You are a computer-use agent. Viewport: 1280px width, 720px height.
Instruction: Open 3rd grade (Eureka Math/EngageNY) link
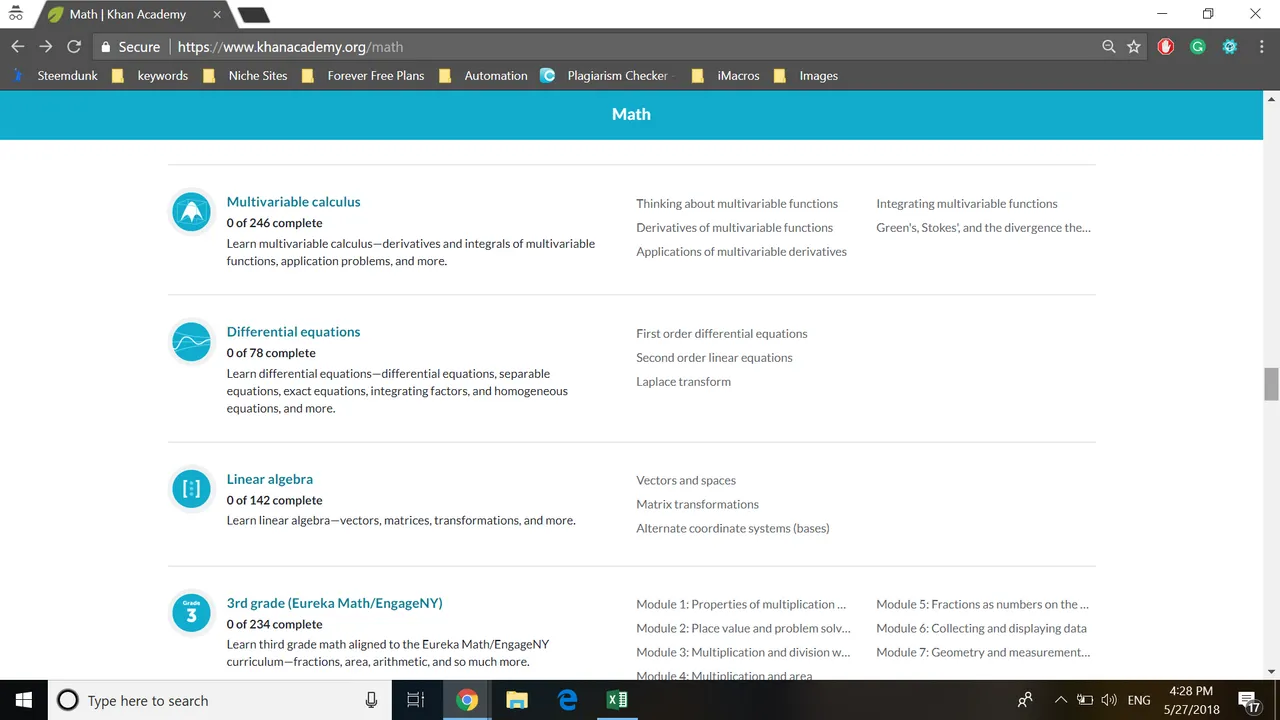[x=334, y=603]
